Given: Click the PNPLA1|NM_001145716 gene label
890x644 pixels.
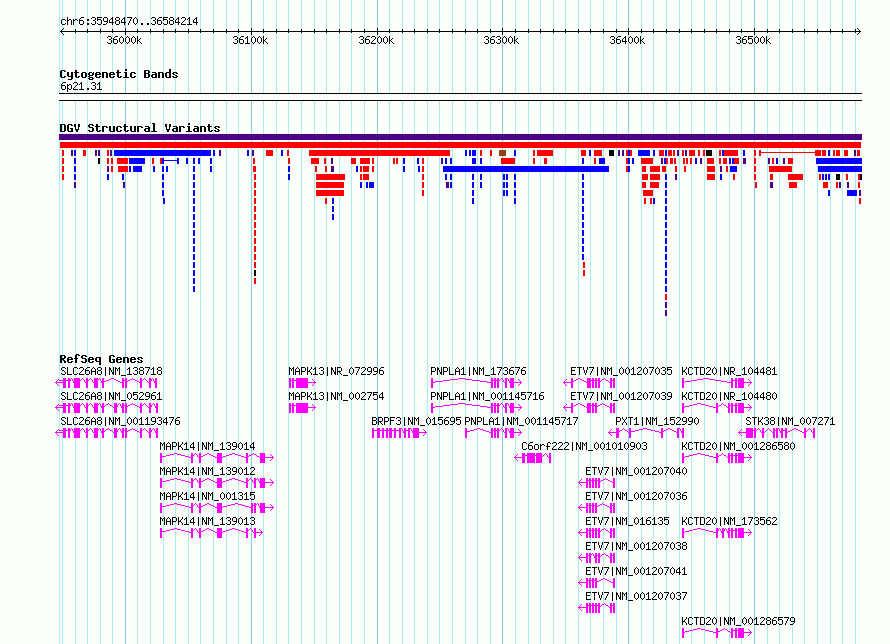Looking at the screenshot, I should tap(487, 396).
